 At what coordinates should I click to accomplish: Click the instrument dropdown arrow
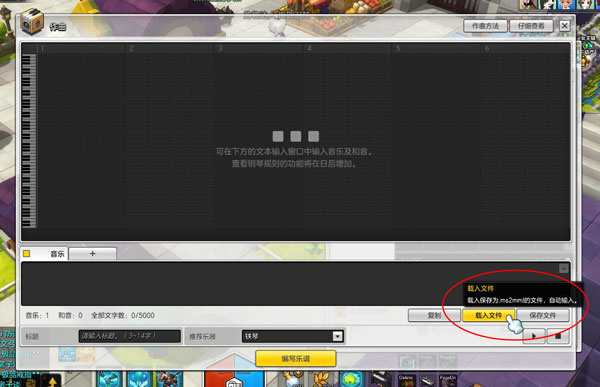(337, 336)
